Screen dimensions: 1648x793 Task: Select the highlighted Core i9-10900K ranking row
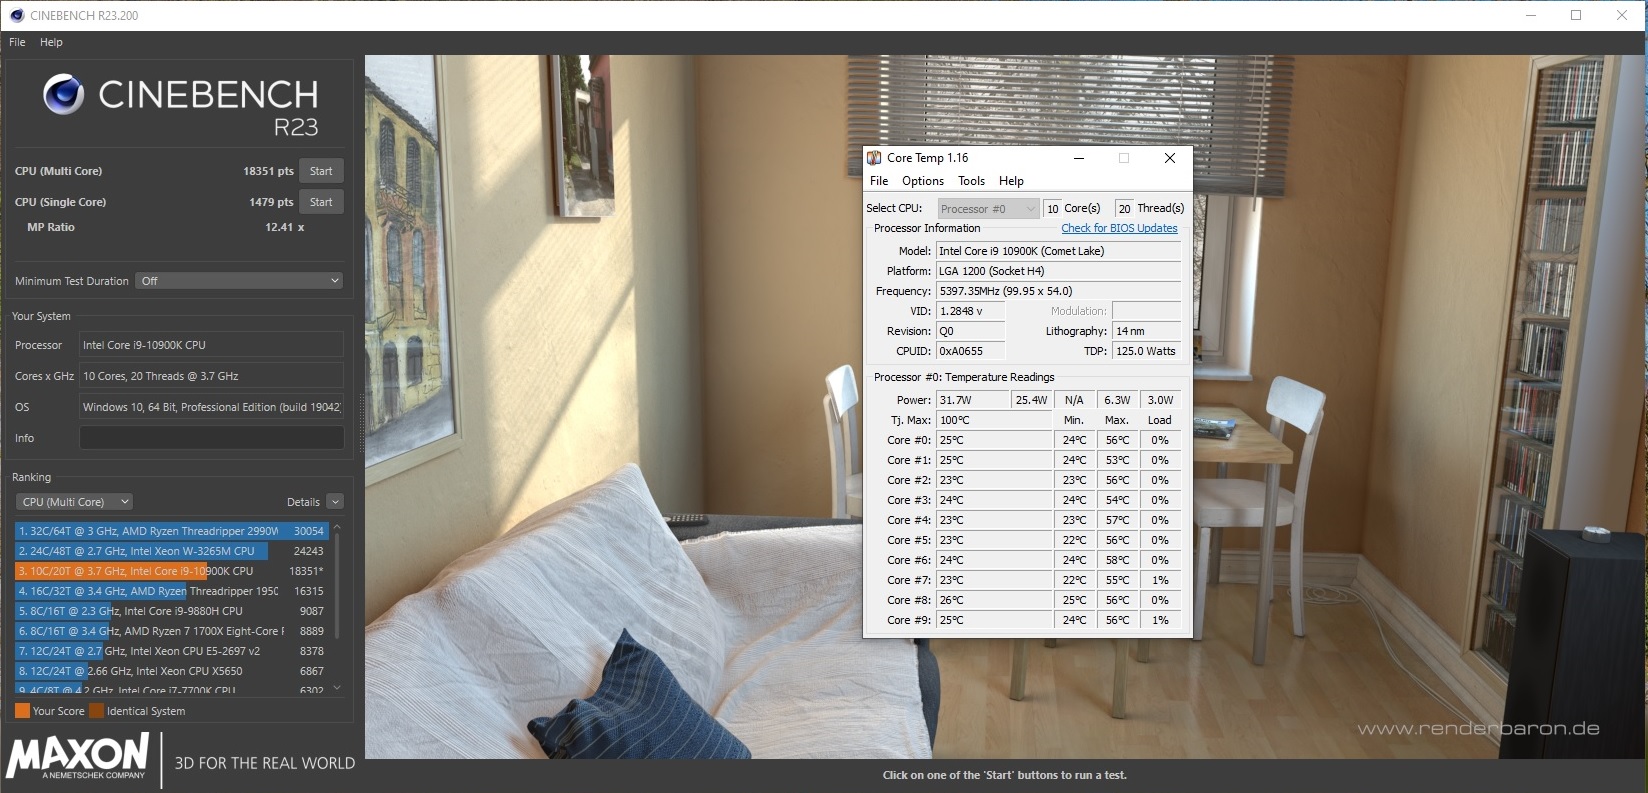click(x=171, y=571)
